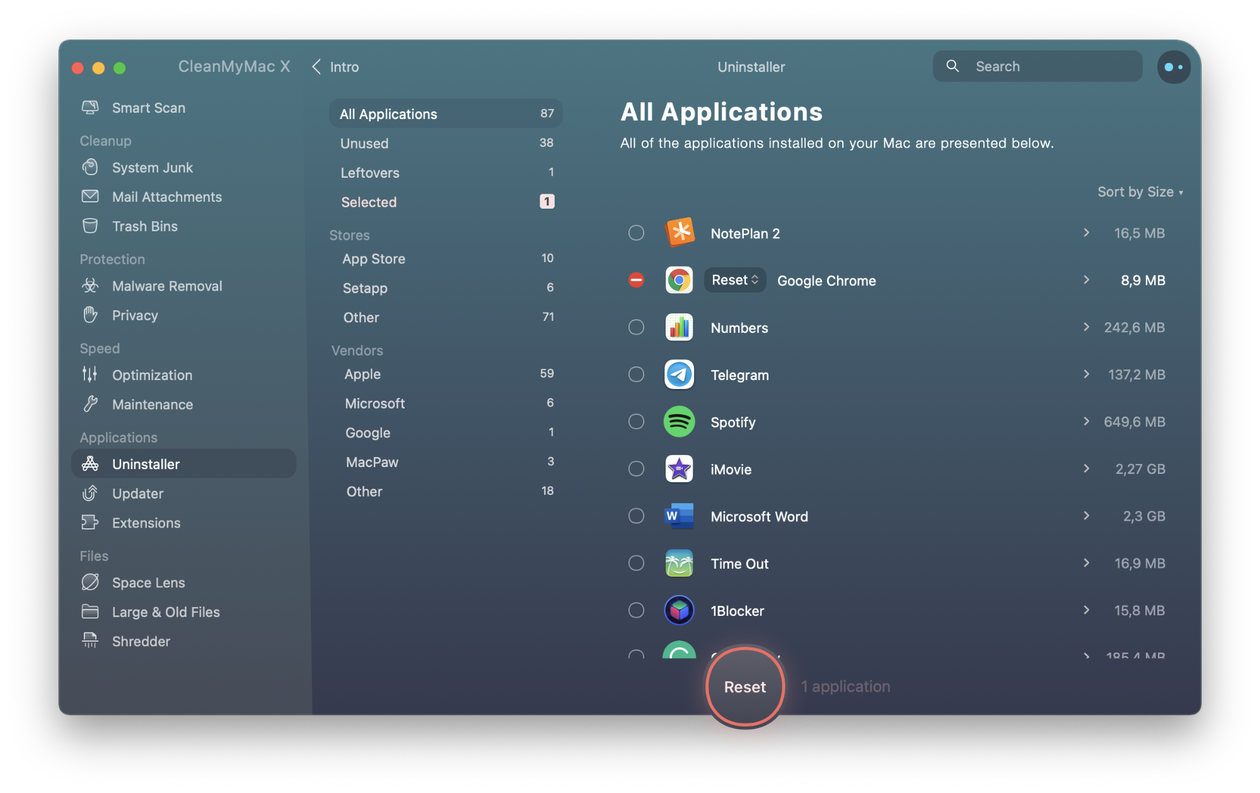Click the Large & Old Files folder icon

pyautogui.click(x=90, y=611)
